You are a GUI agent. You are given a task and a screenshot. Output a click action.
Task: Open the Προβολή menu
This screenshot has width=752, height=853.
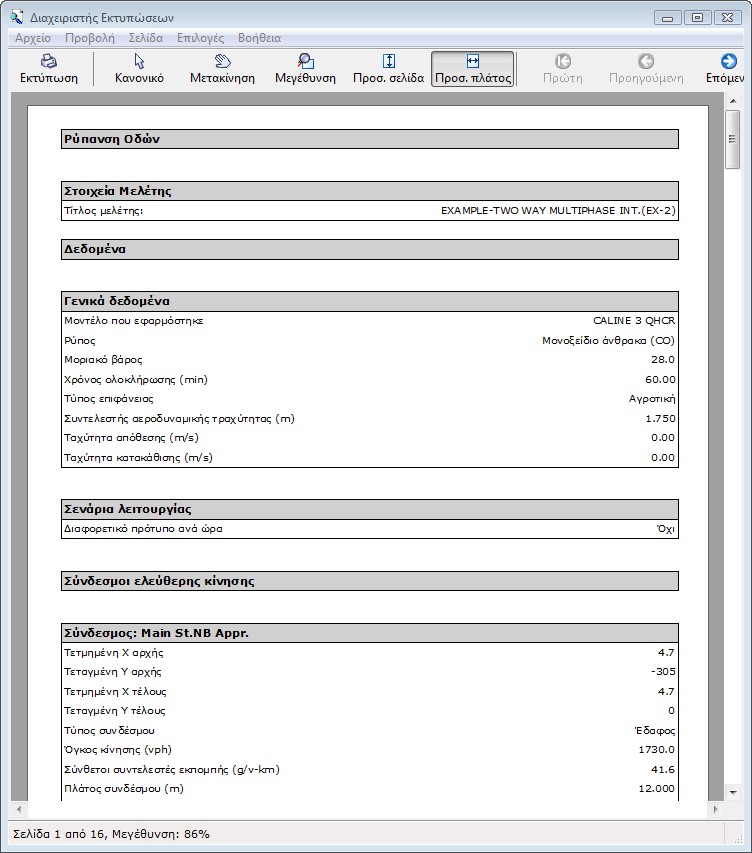coord(89,38)
